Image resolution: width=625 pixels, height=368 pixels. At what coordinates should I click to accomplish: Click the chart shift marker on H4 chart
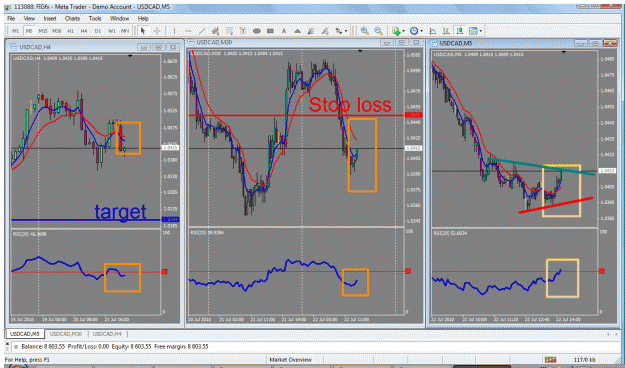click(130, 56)
